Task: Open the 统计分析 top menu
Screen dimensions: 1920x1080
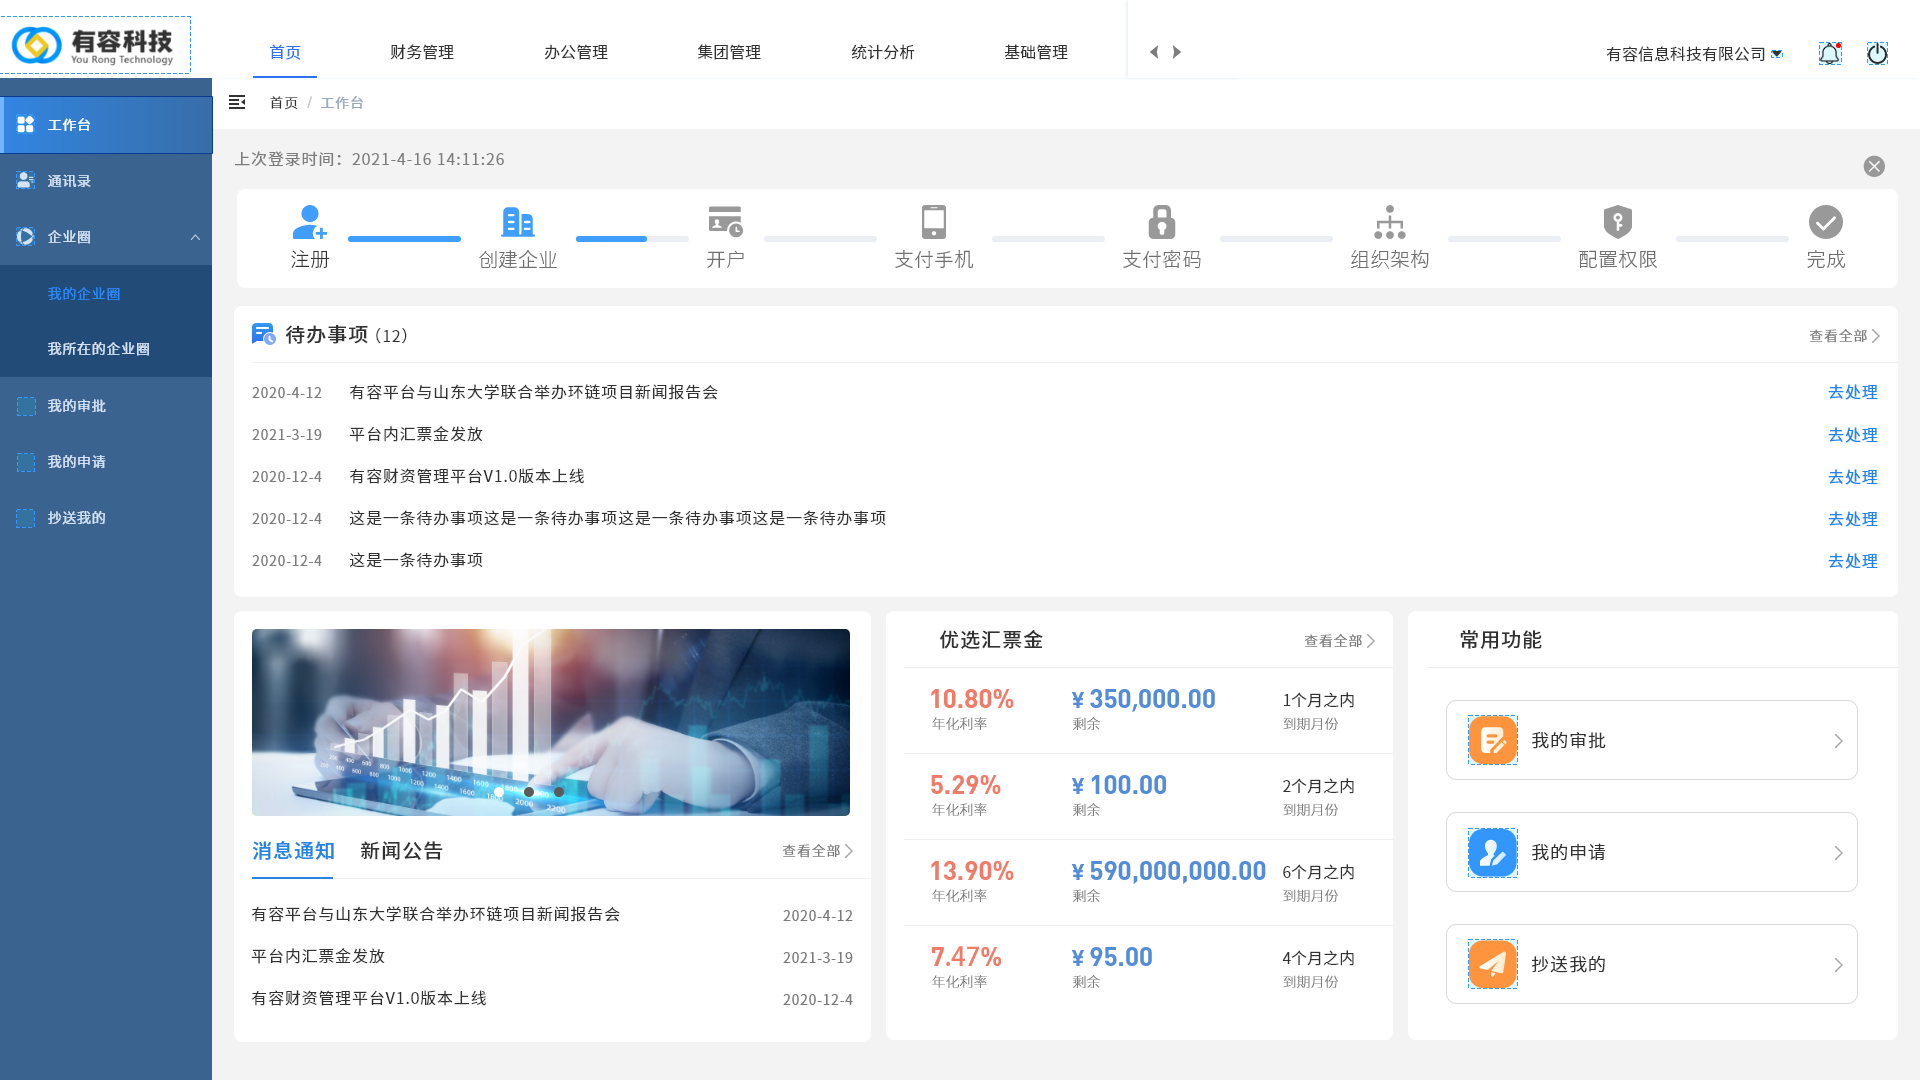Action: [x=883, y=52]
